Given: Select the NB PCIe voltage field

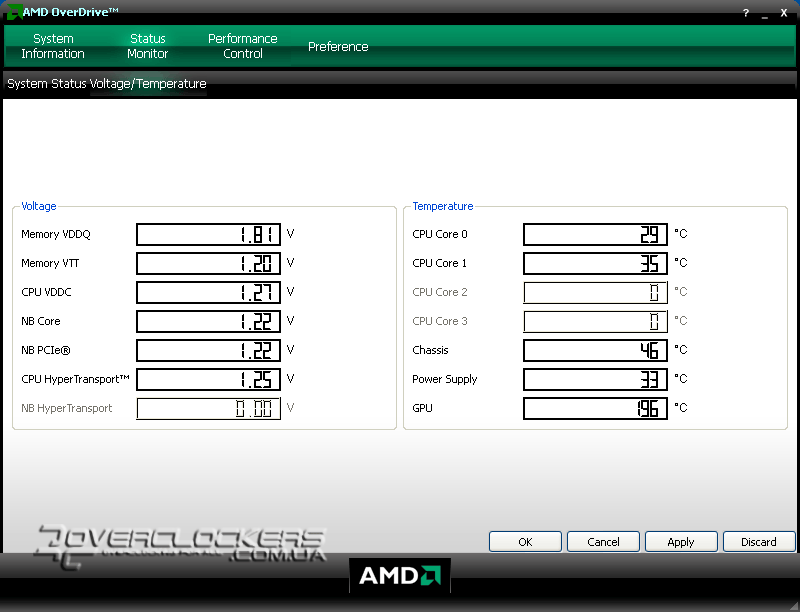Looking at the screenshot, I should [208, 351].
